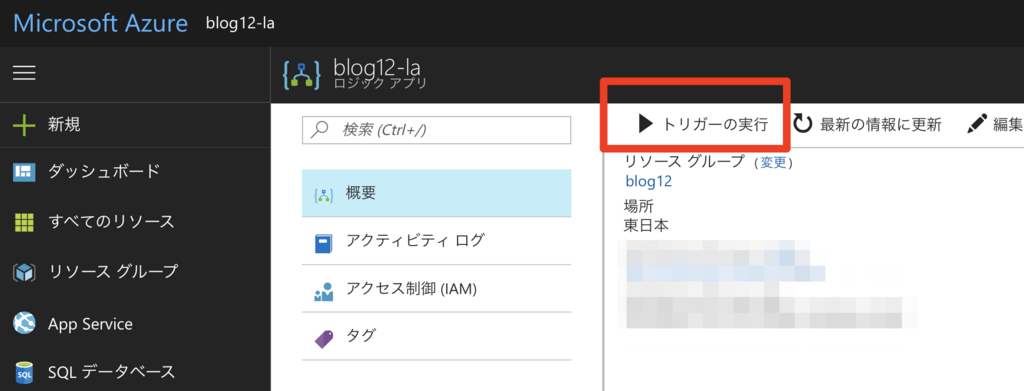Click the 場所 label
This screenshot has width=1024, height=391.
[639, 206]
